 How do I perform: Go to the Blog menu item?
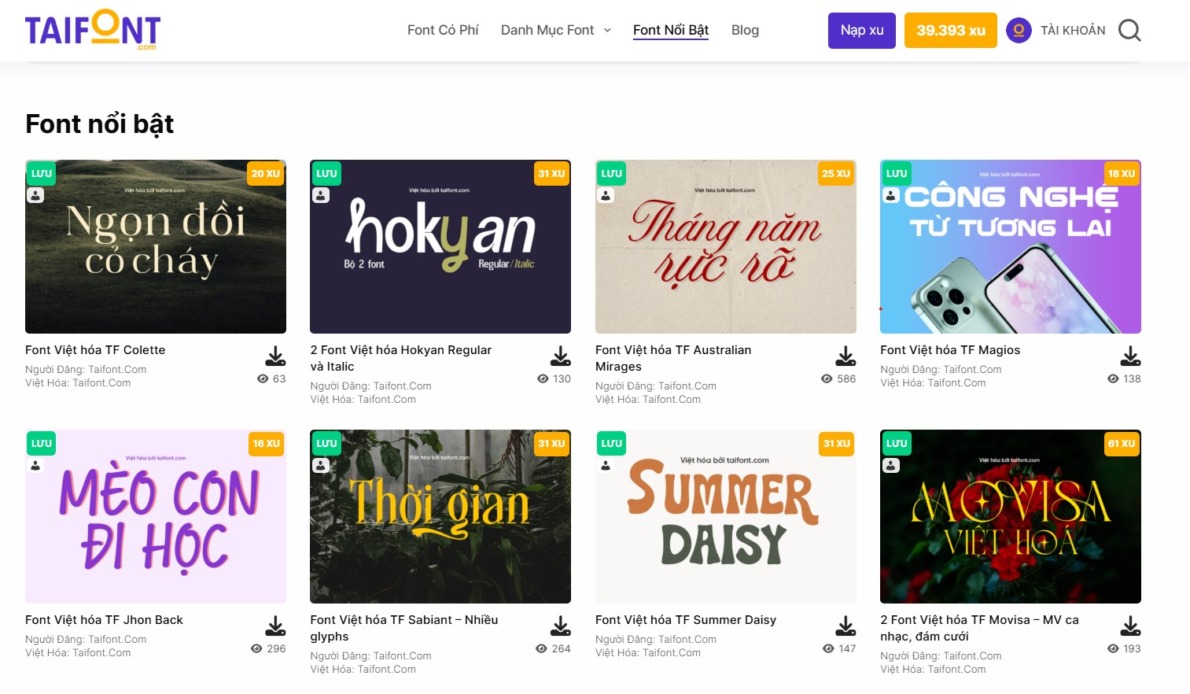(745, 30)
